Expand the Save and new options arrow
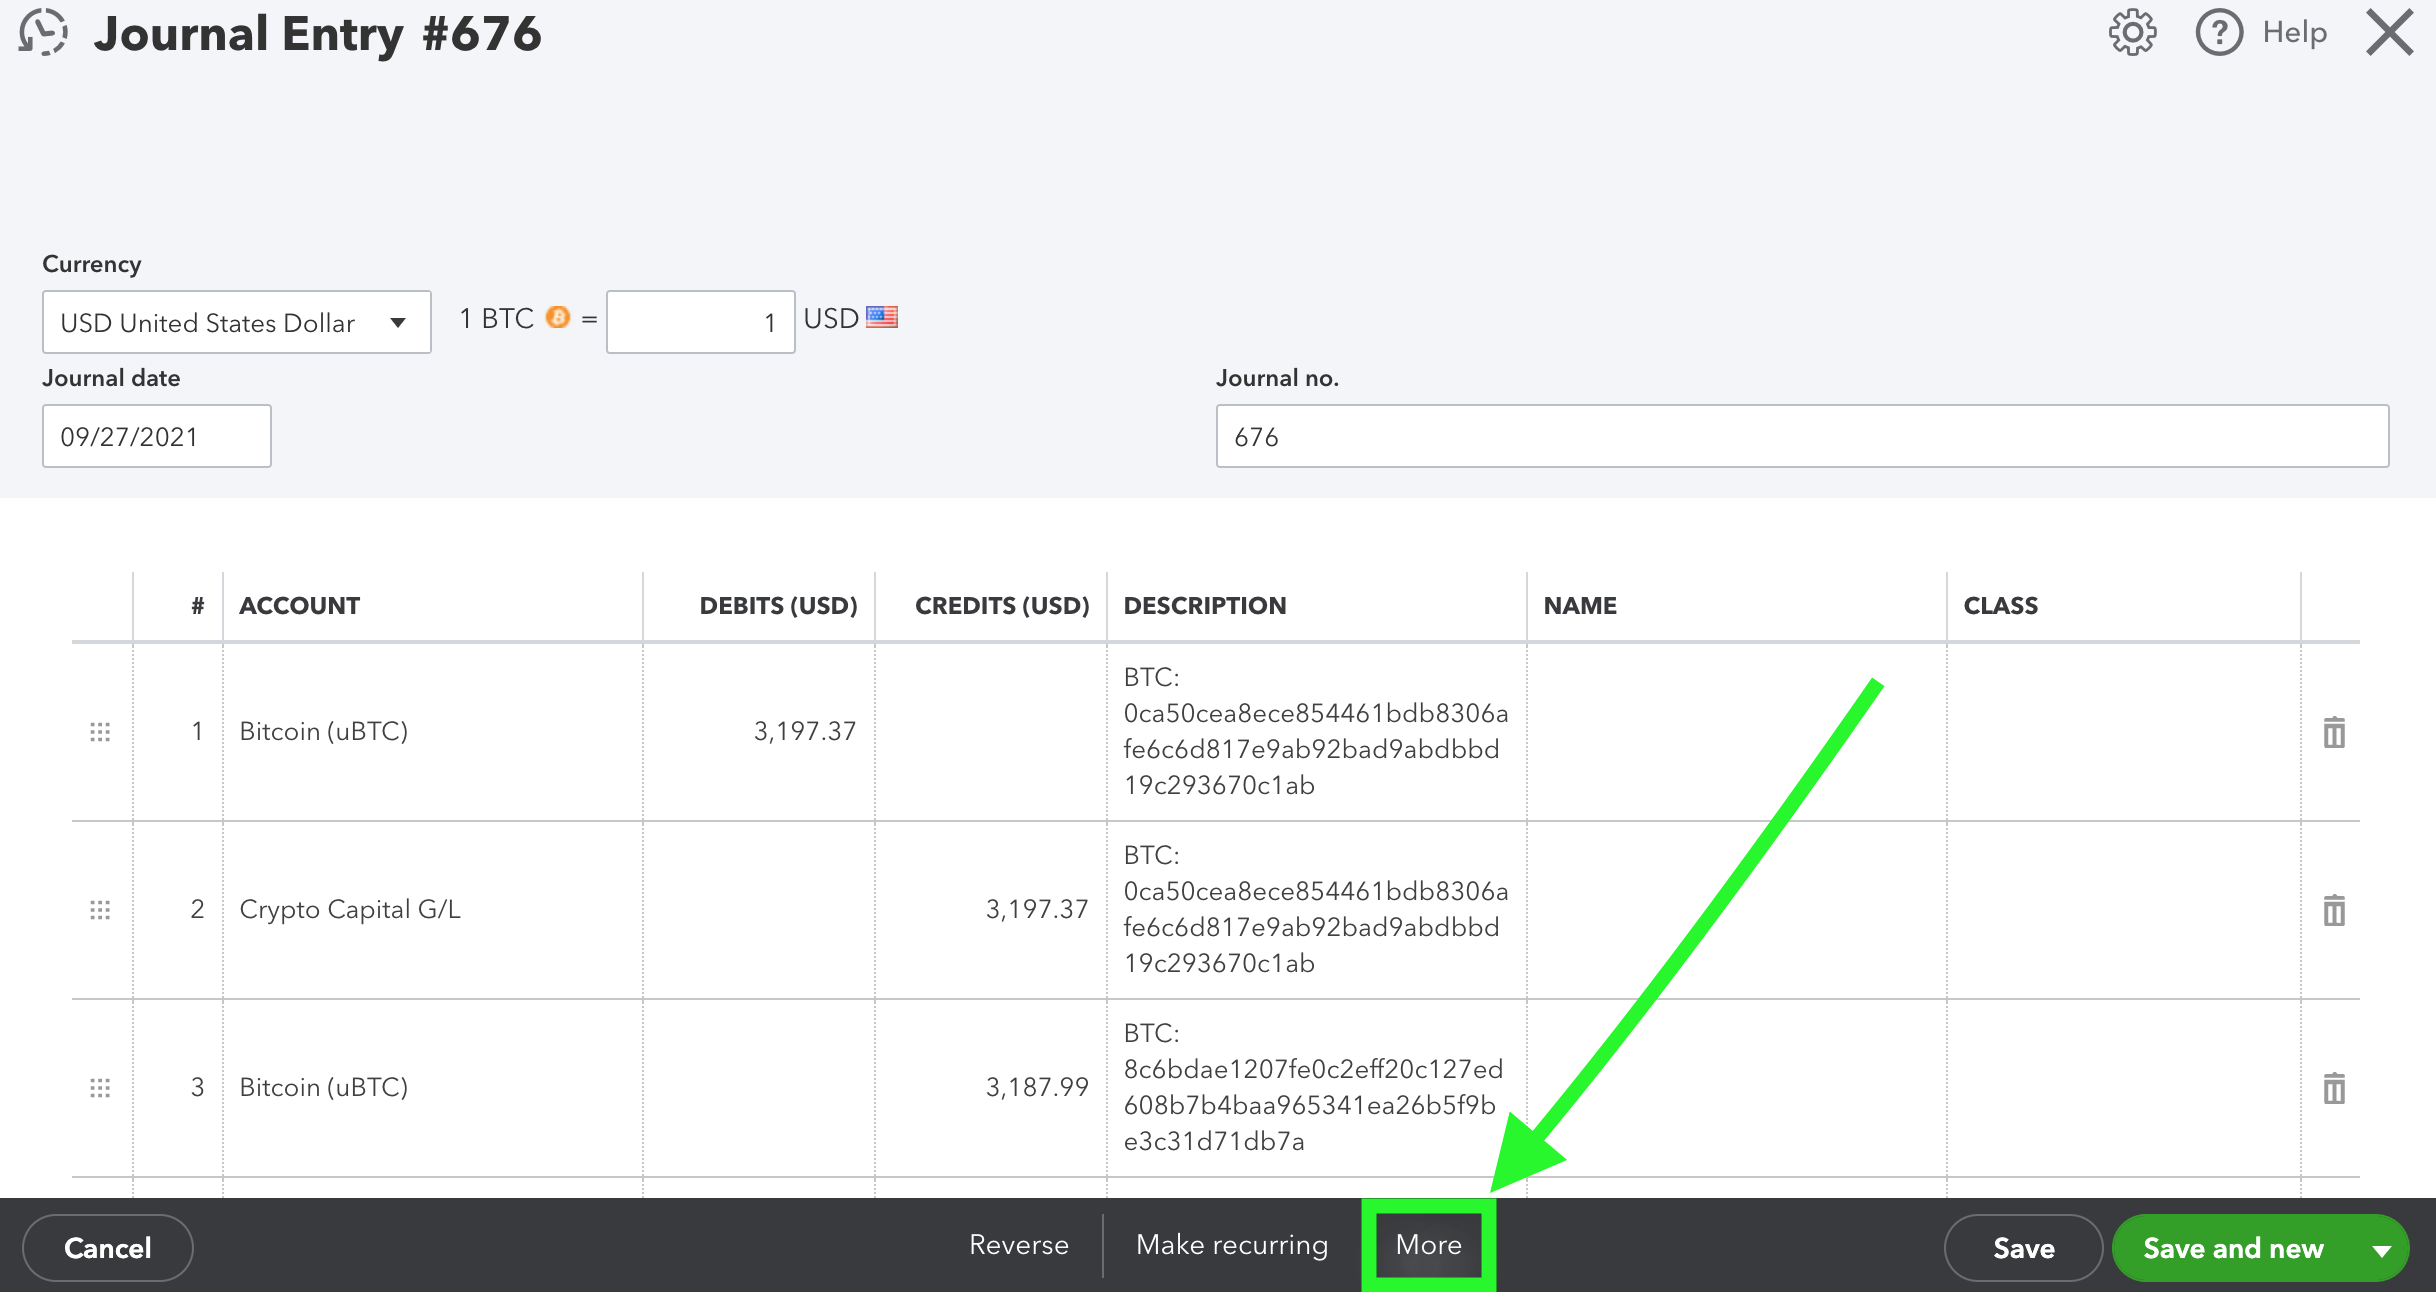2436x1292 pixels. (x=2382, y=1250)
